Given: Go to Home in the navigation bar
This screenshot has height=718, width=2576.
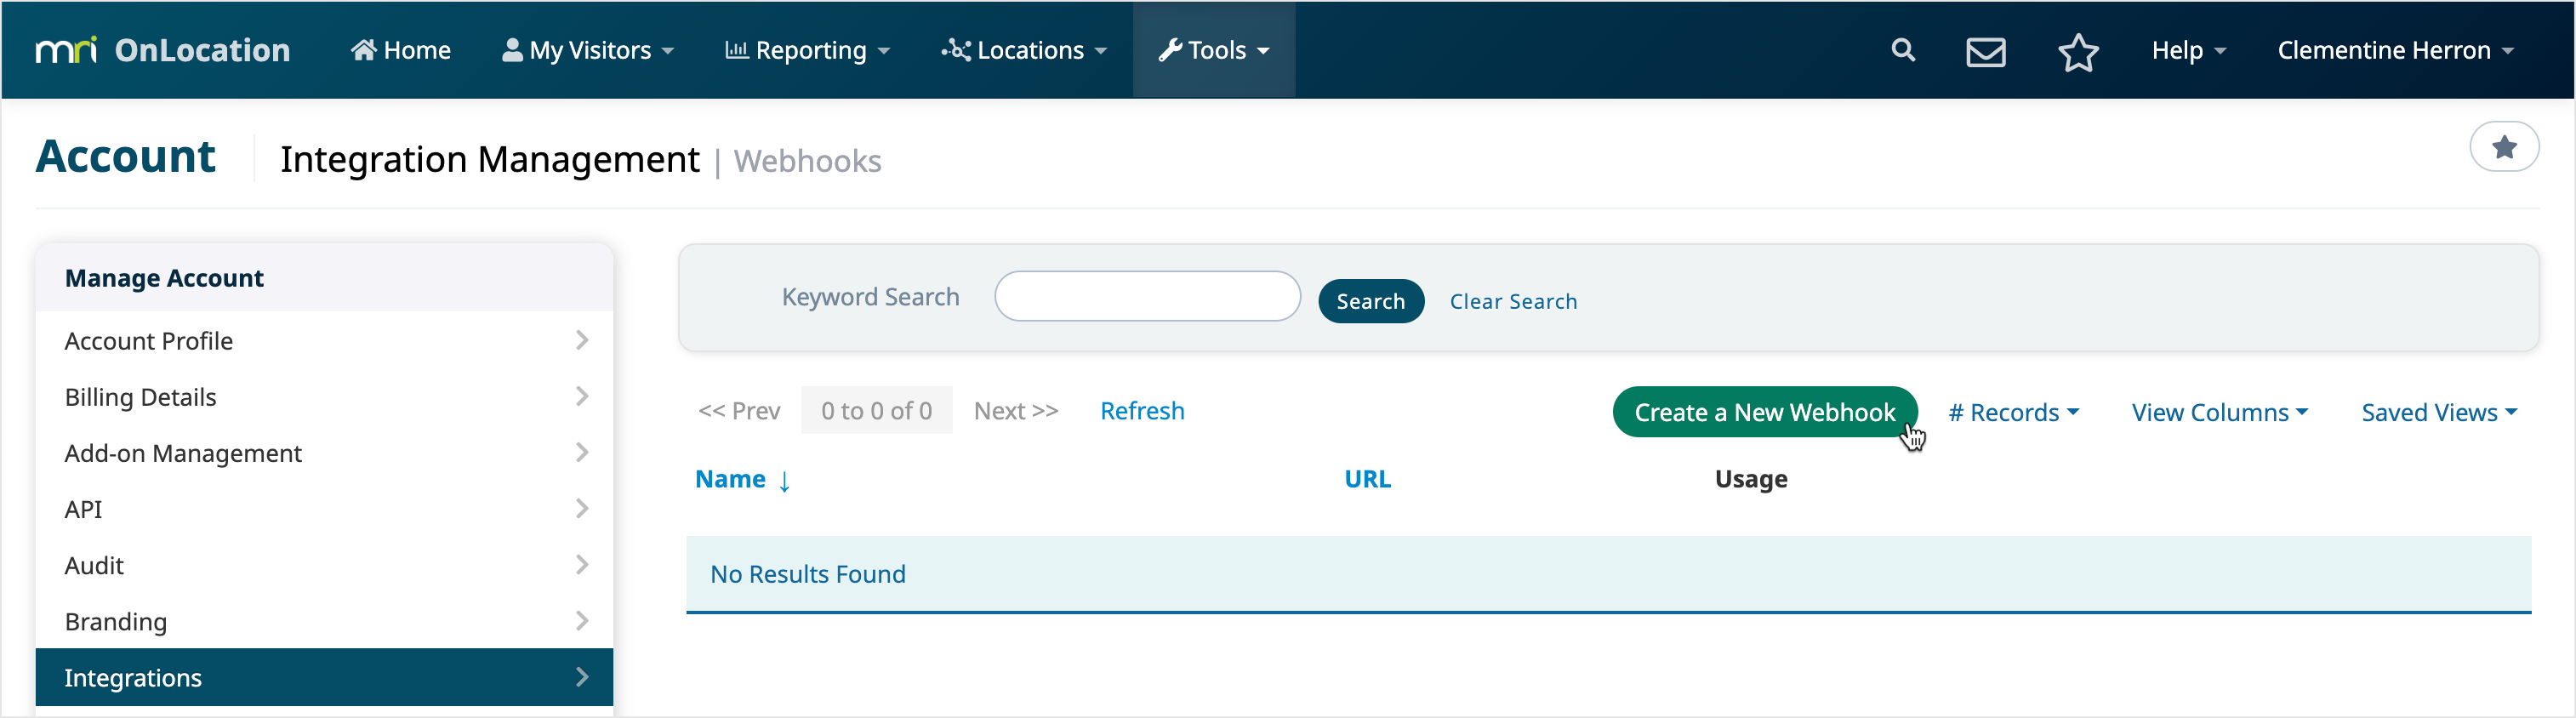Looking at the screenshot, I should 401,50.
